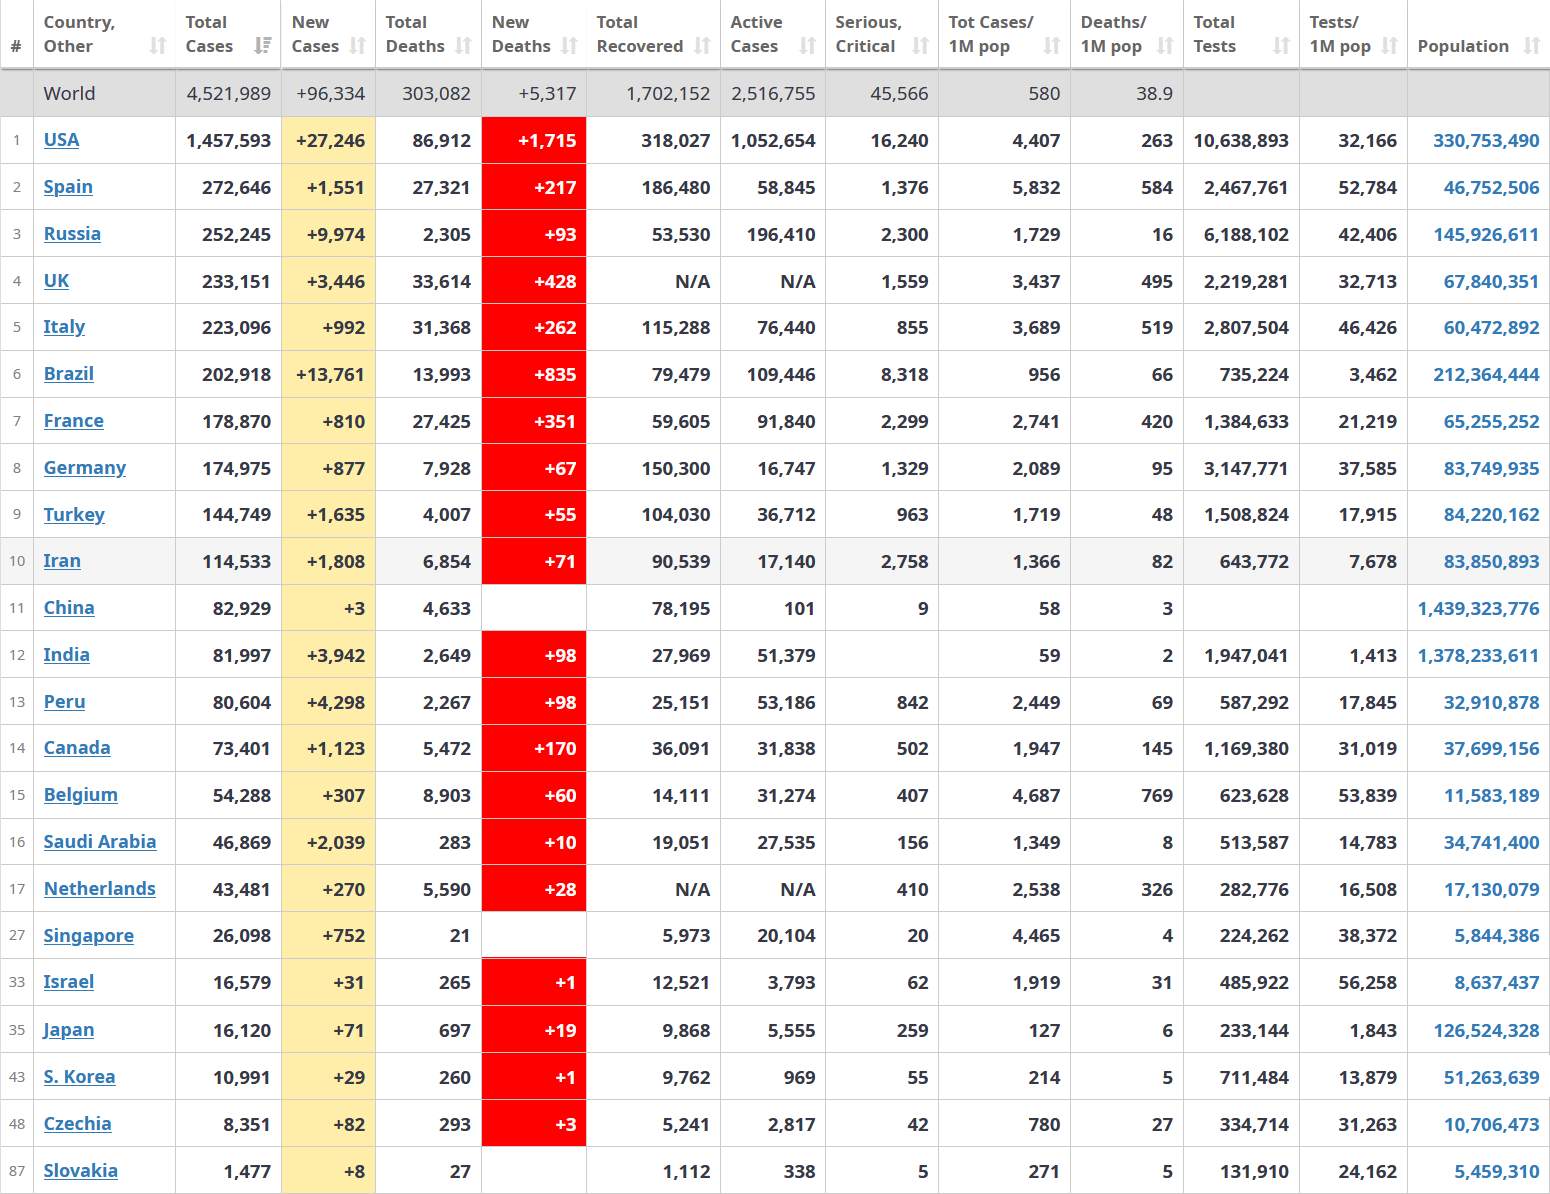Click the Population column sort icon
Viewport: 1550px width, 1194px height.
[1531, 46]
